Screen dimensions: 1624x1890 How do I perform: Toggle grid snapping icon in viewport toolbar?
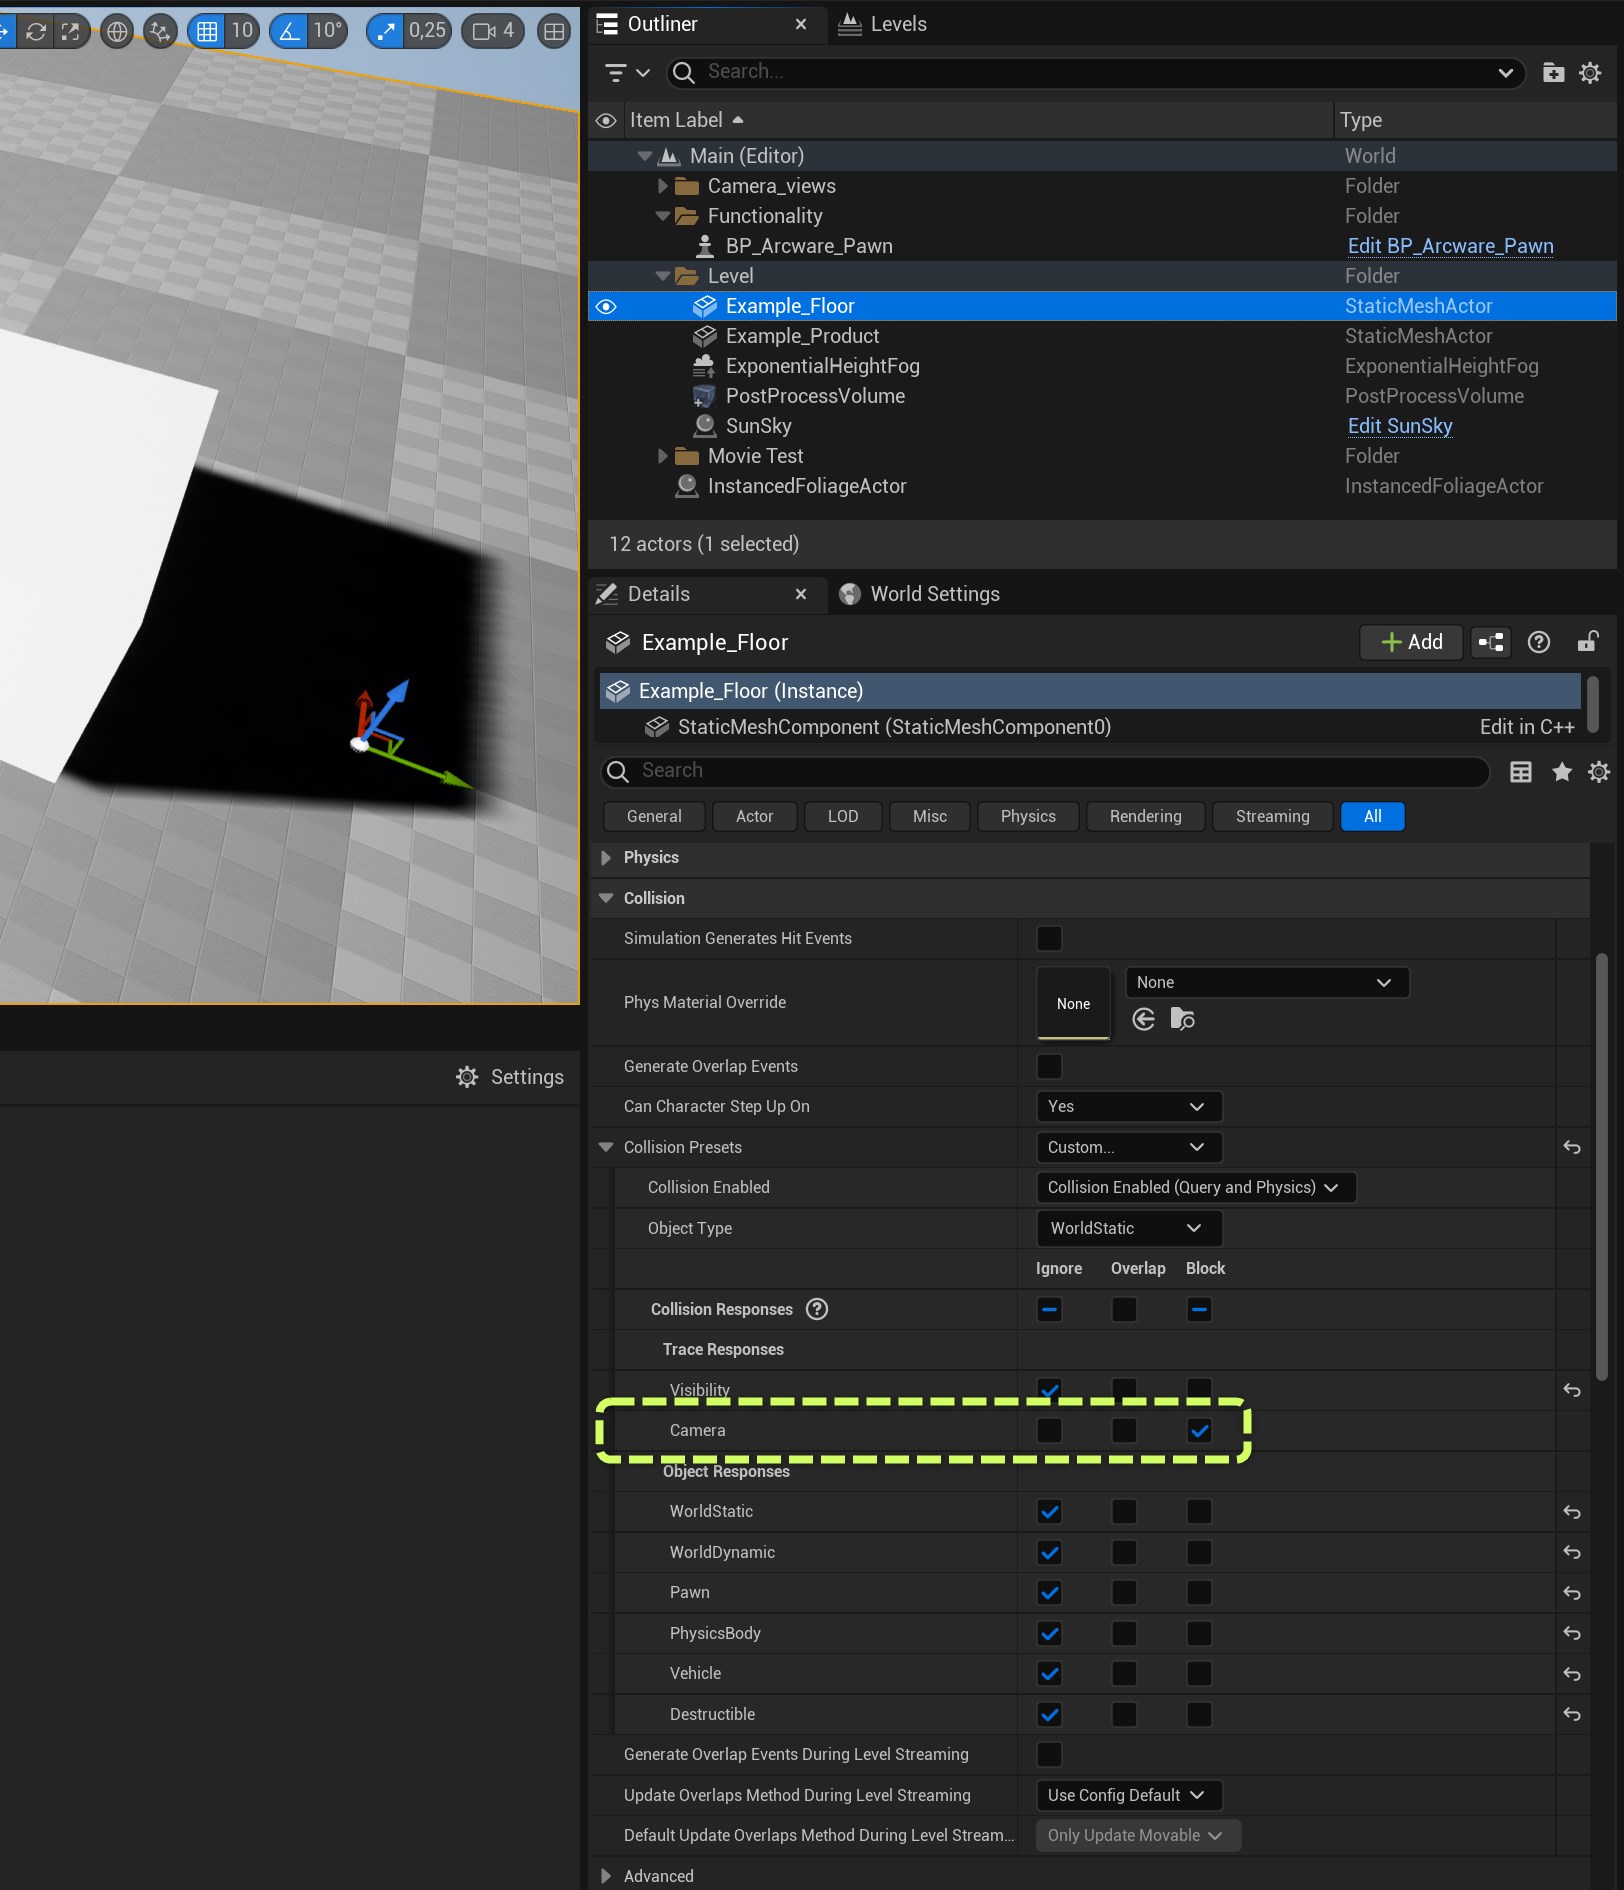pyautogui.click(x=207, y=31)
